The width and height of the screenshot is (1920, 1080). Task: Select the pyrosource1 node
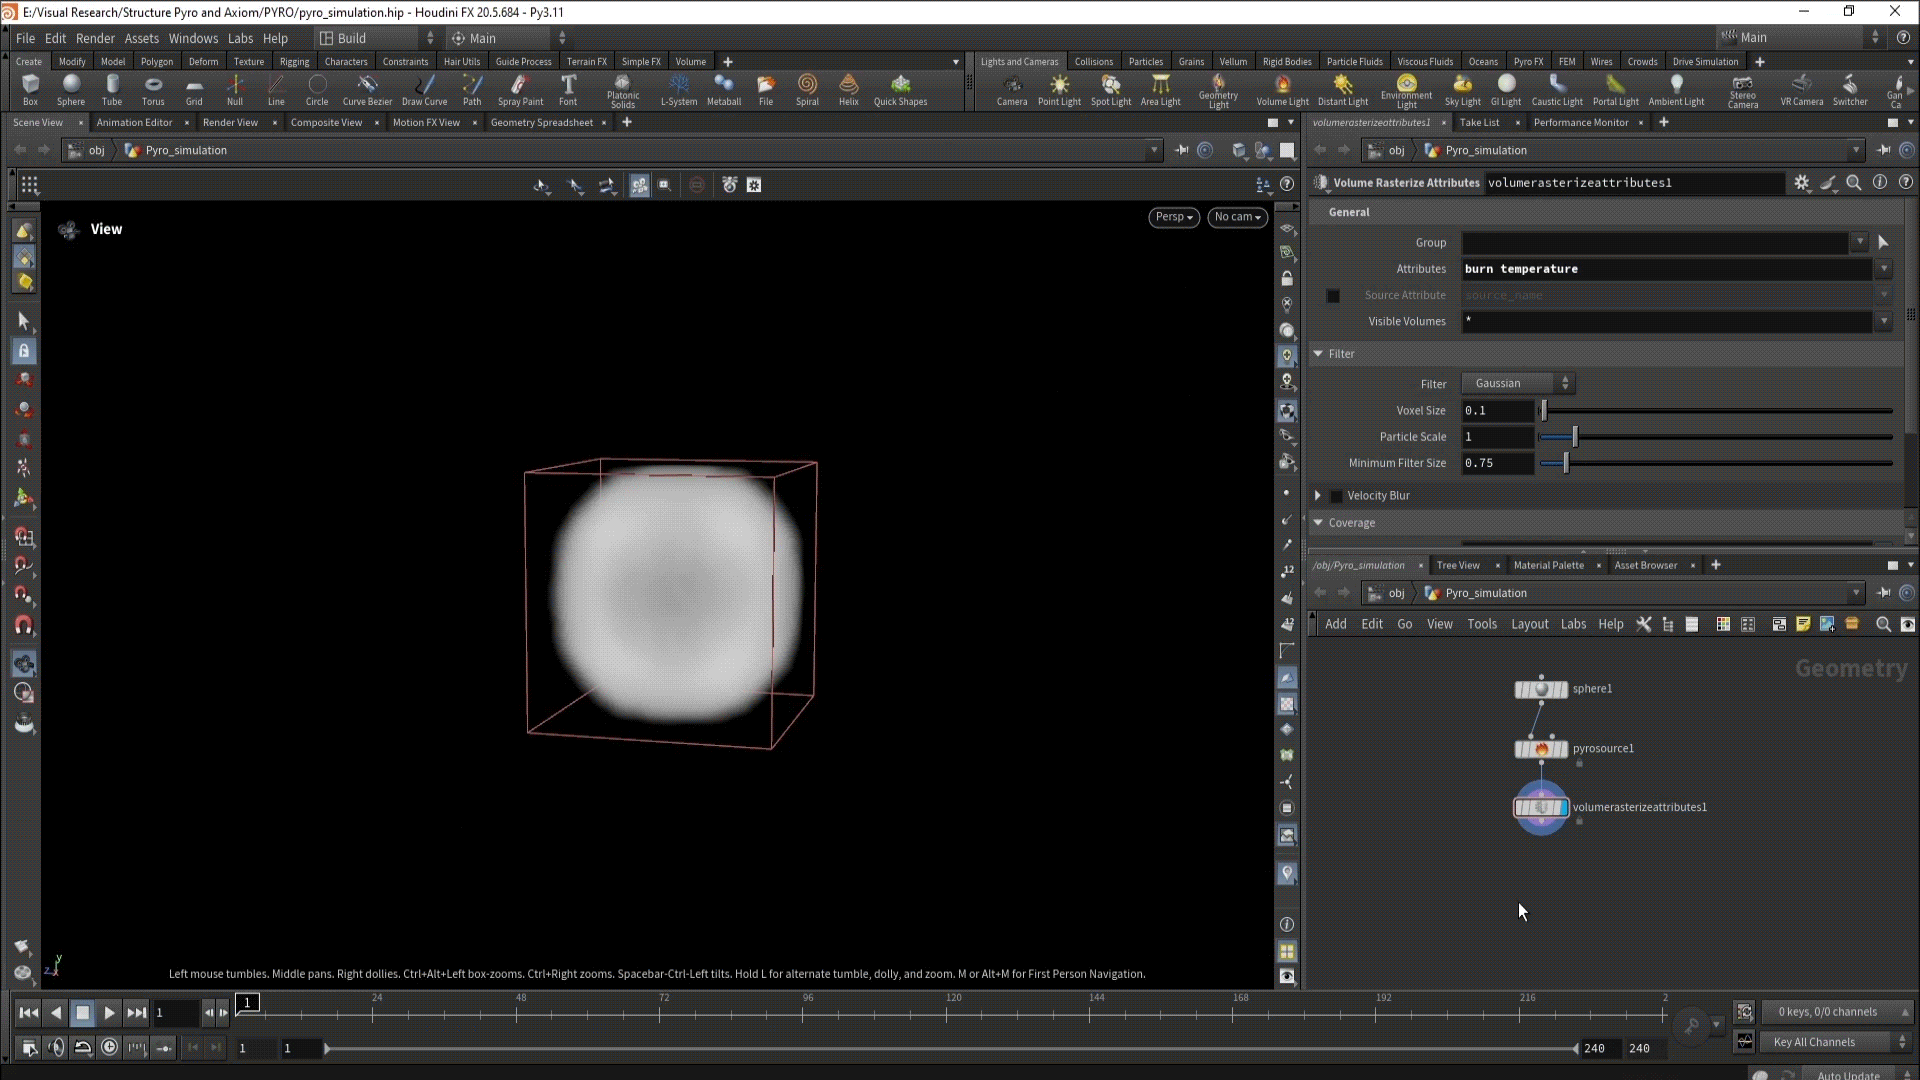[1541, 749]
